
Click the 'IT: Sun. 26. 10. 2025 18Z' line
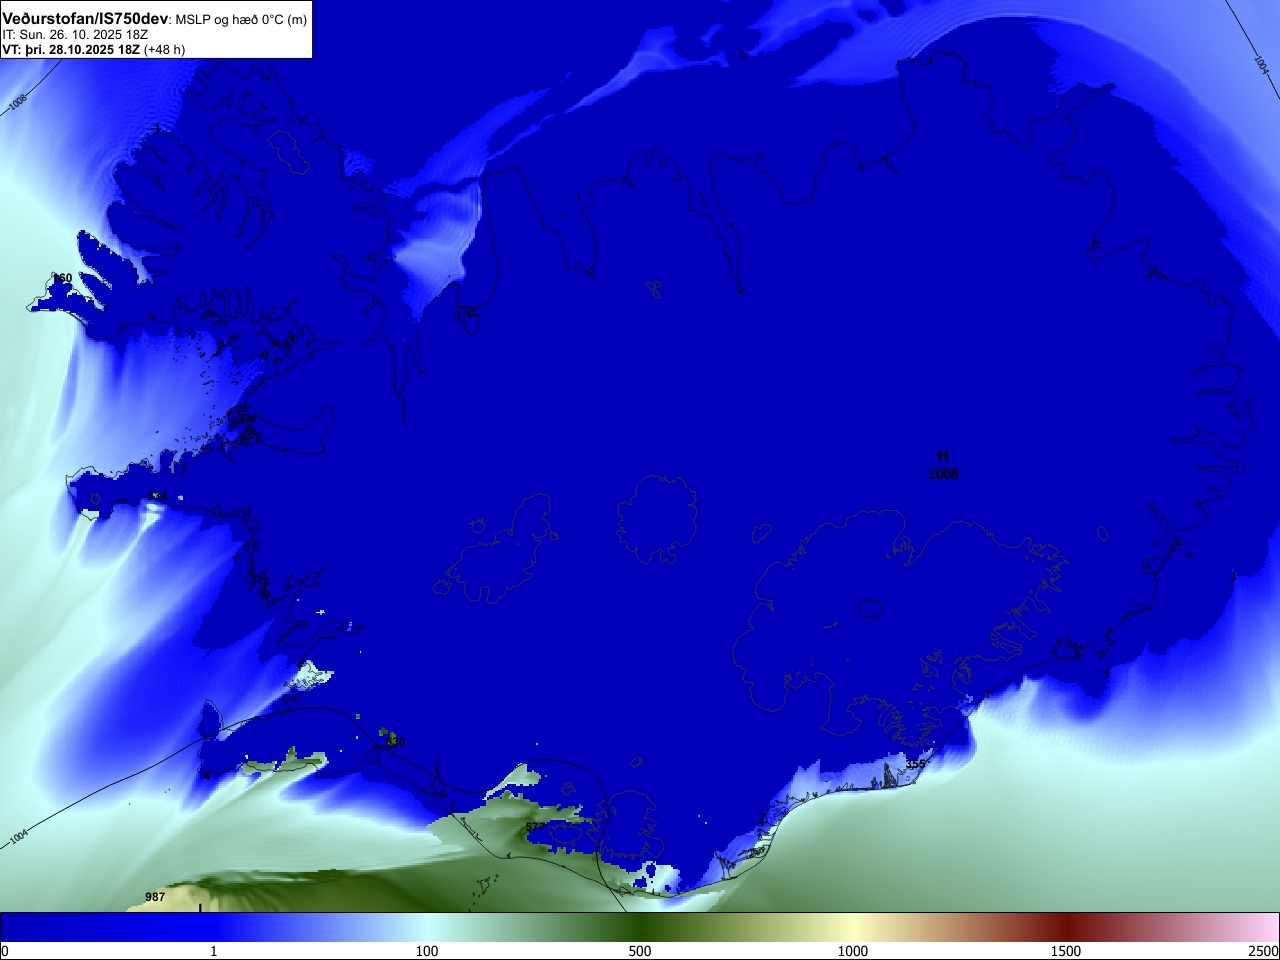pyautogui.click(x=75, y=35)
